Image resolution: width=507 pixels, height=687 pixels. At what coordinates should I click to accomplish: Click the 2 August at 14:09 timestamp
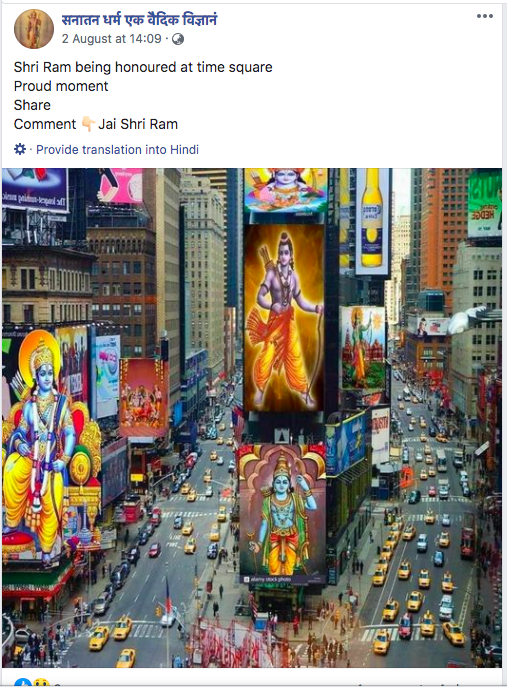click(112, 39)
